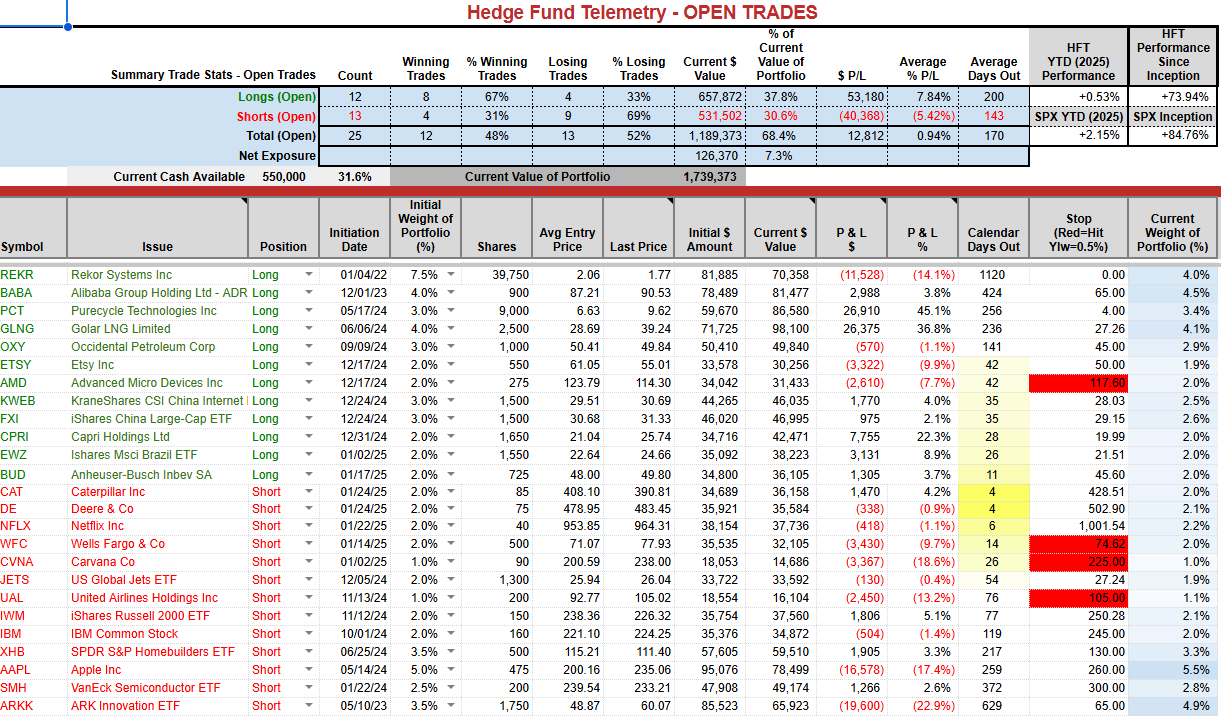
Task: Click the Caterpillar Inc issue cell
Action: [157, 492]
